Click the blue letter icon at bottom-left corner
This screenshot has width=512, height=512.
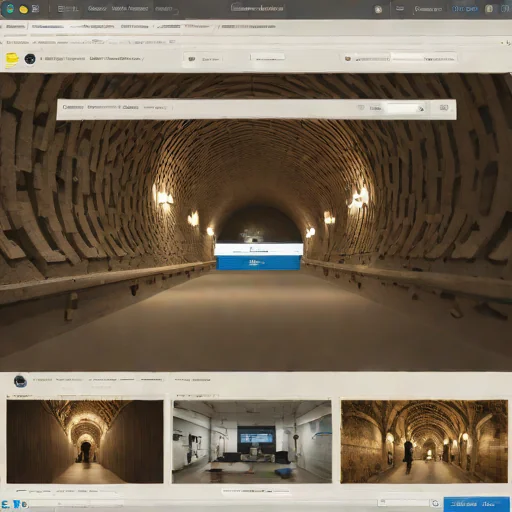click(x=5, y=504)
